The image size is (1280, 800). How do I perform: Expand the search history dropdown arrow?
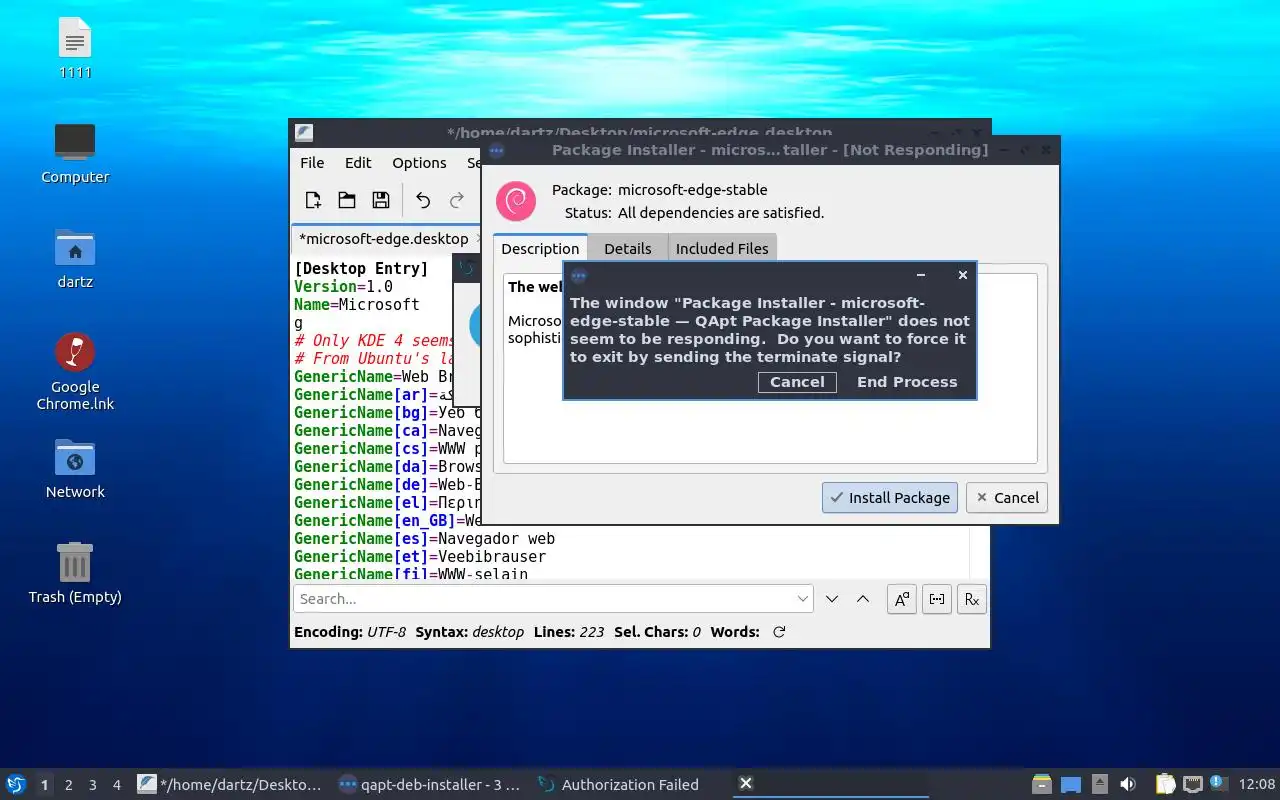tap(803, 599)
